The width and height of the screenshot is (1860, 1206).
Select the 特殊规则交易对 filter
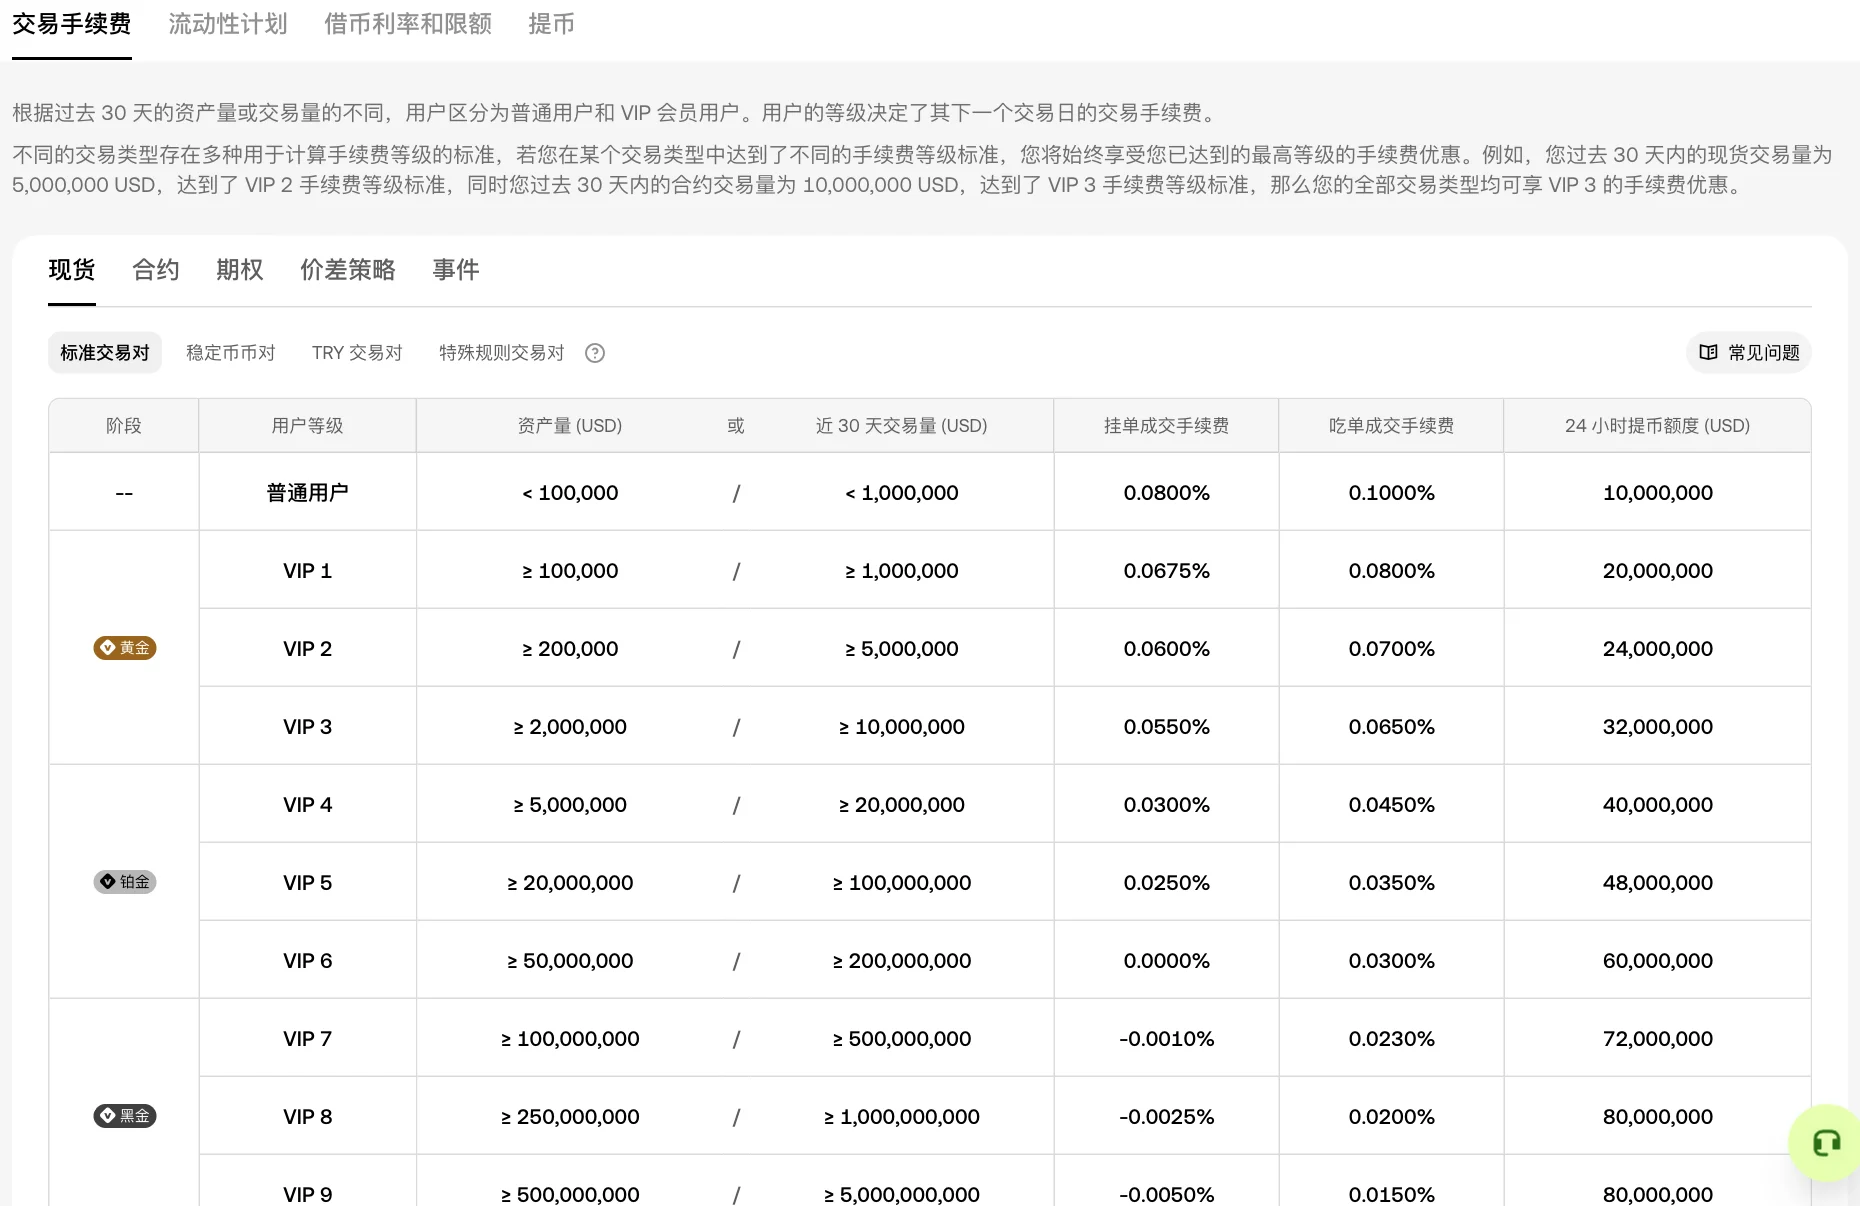pyautogui.click(x=502, y=353)
